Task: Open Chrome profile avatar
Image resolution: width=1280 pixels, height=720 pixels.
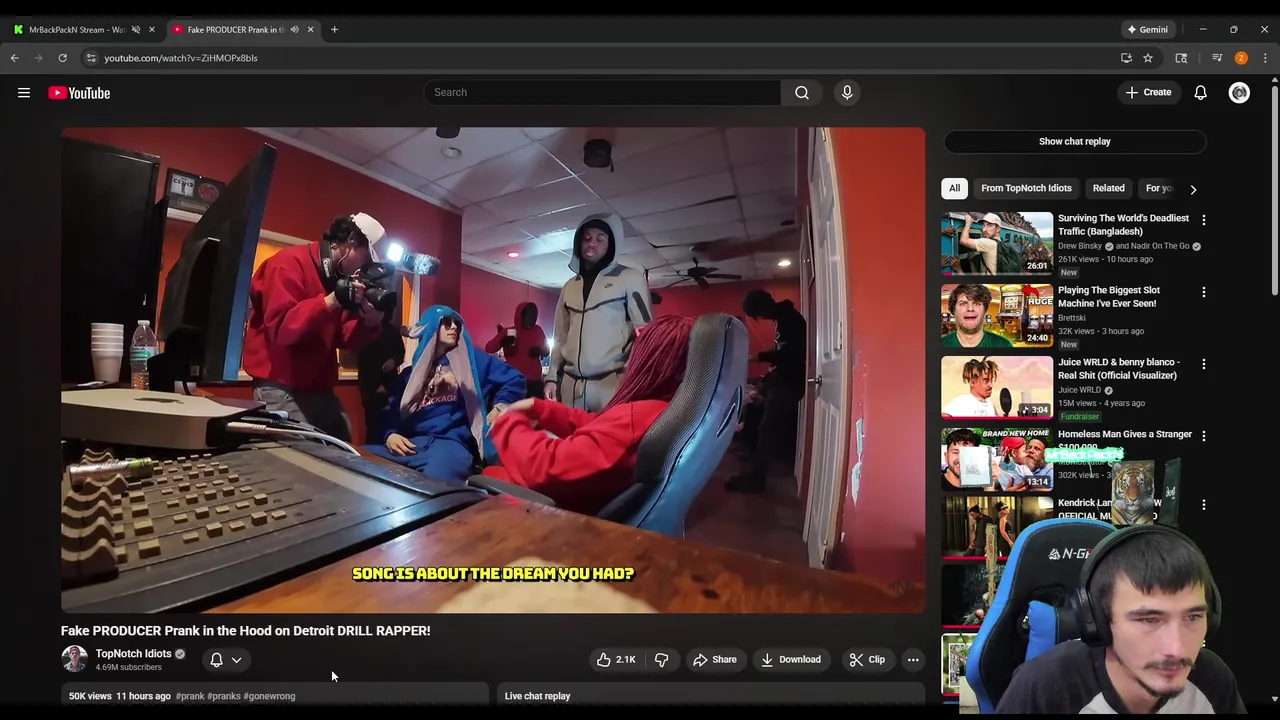Action: tap(1241, 58)
